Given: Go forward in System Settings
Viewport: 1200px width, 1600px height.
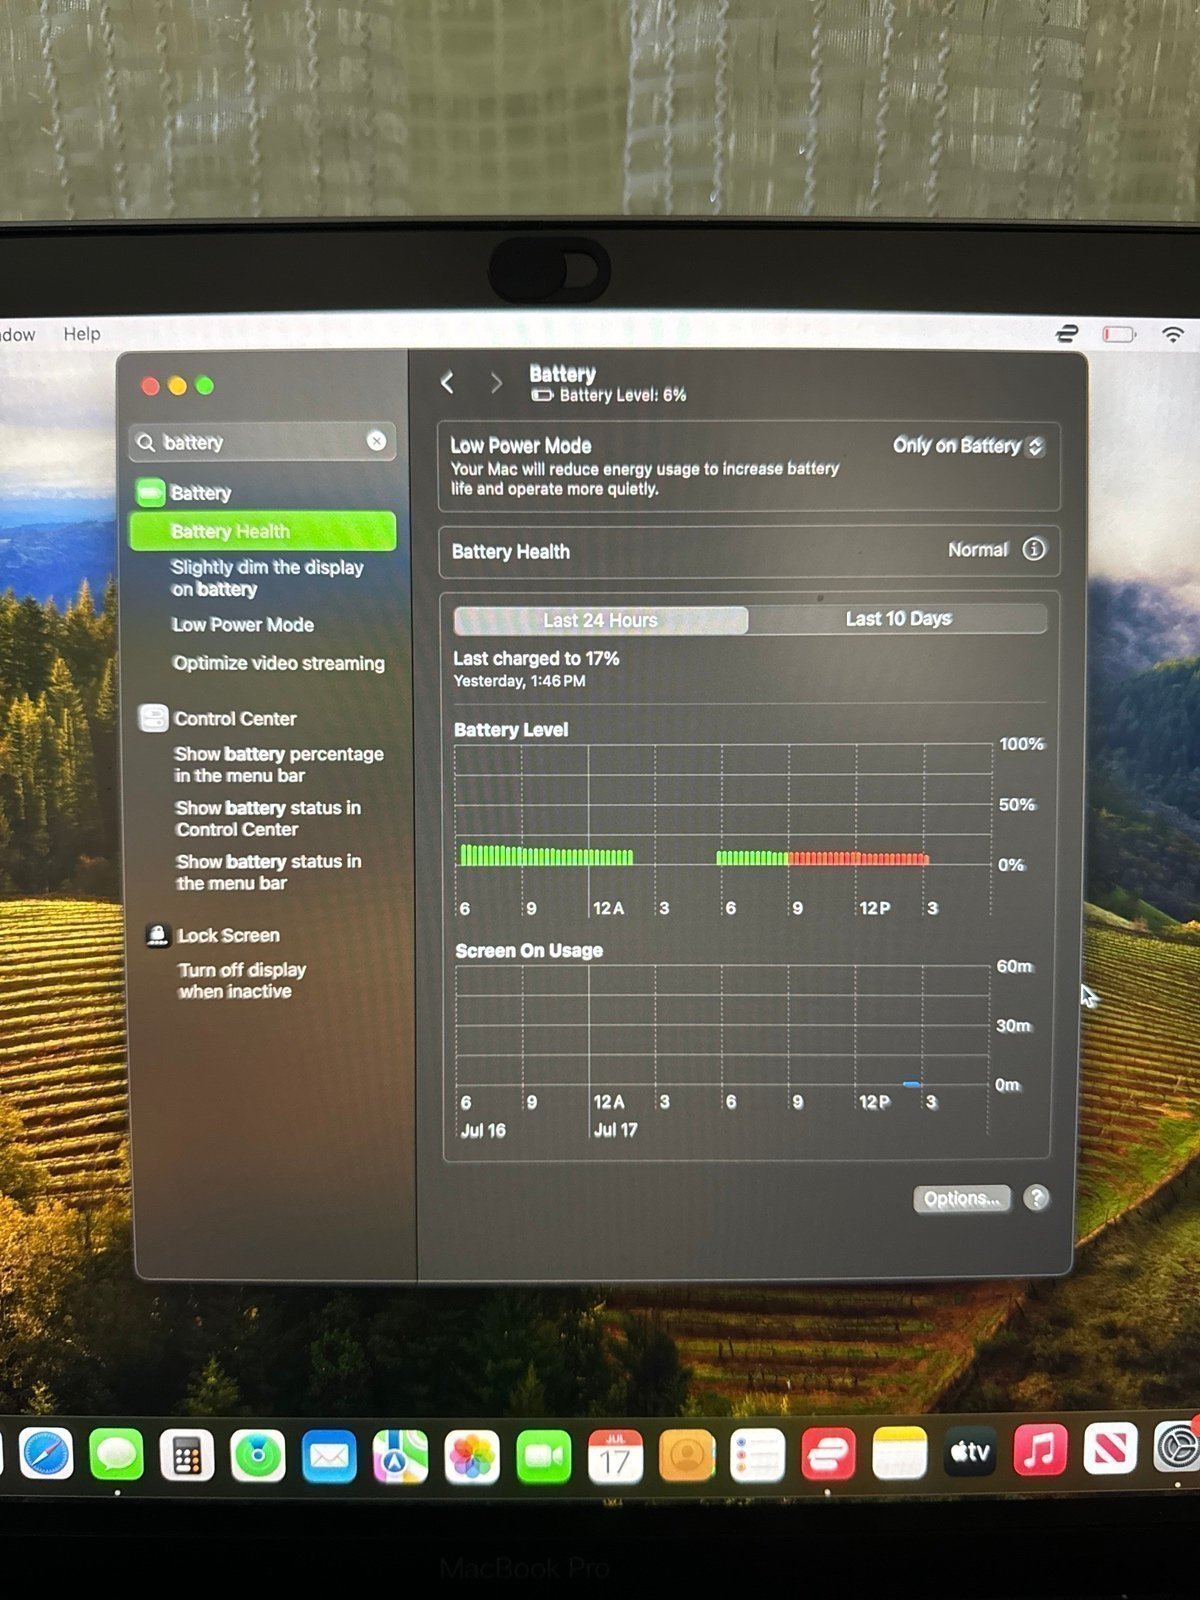Looking at the screenshot, I should coord(496,382).
